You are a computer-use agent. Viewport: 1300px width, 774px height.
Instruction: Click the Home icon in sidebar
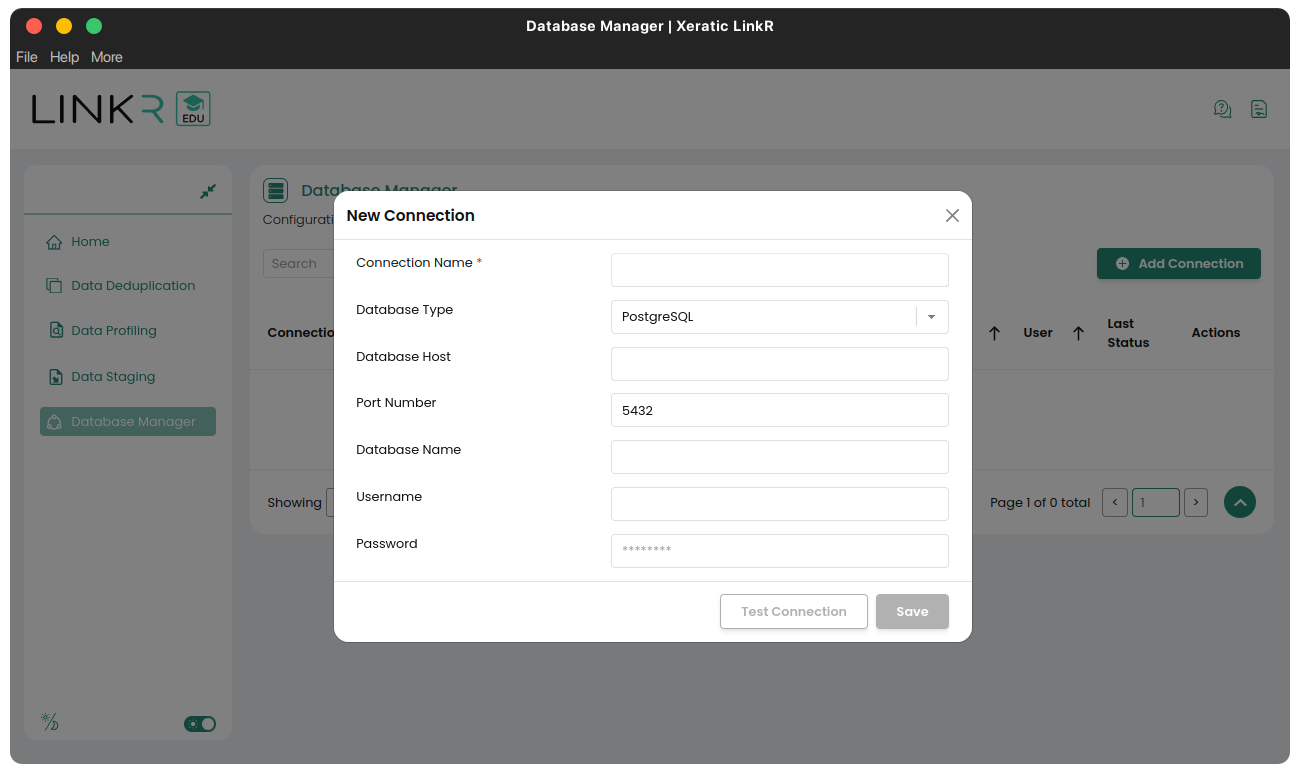54,242
